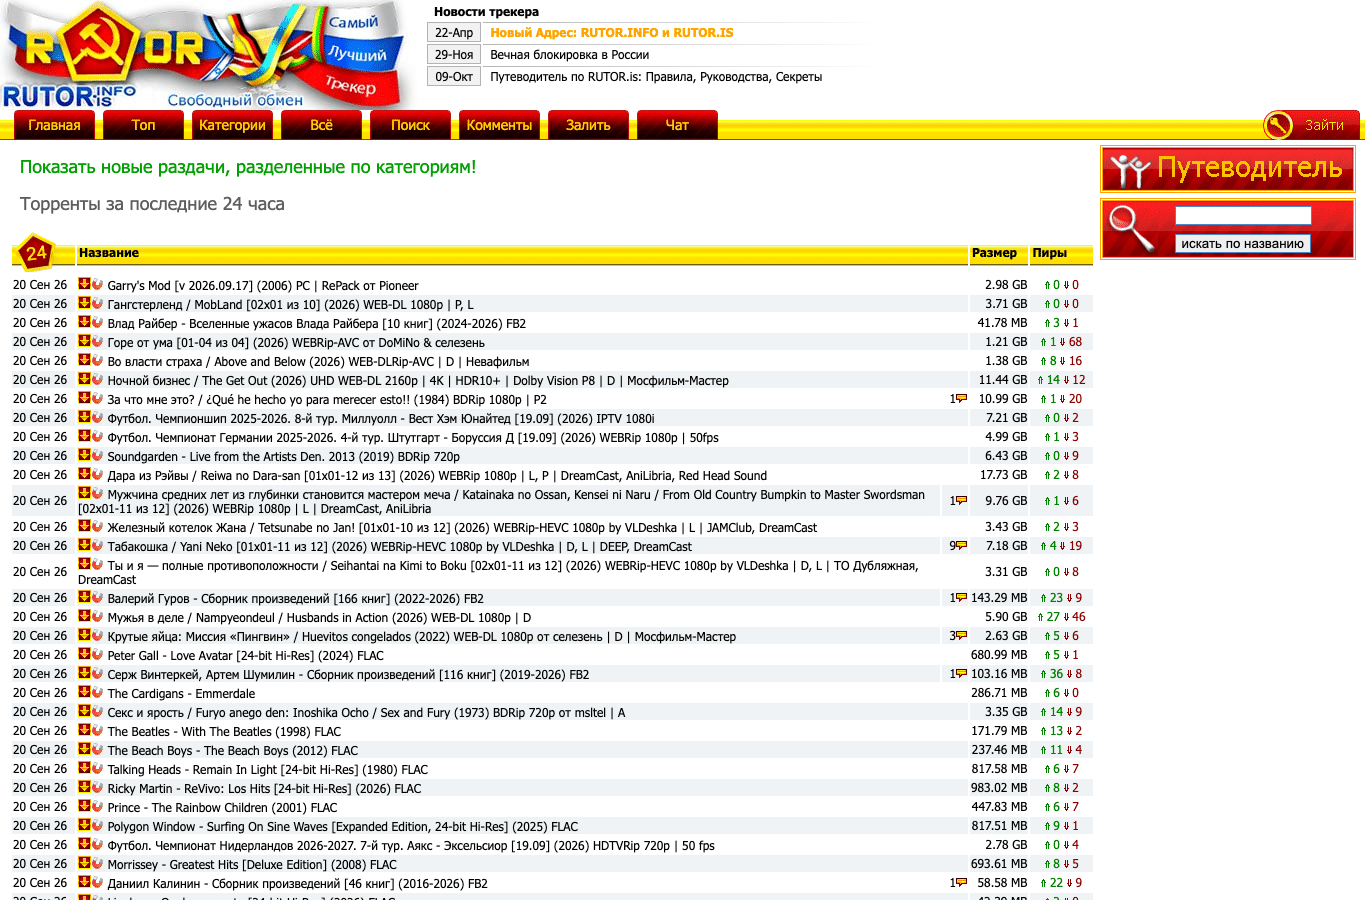This screenshot has width=1365, height=900.
Task: Open torrent The Beach Boys (2012) FLAC
Action: click(232, 751)
